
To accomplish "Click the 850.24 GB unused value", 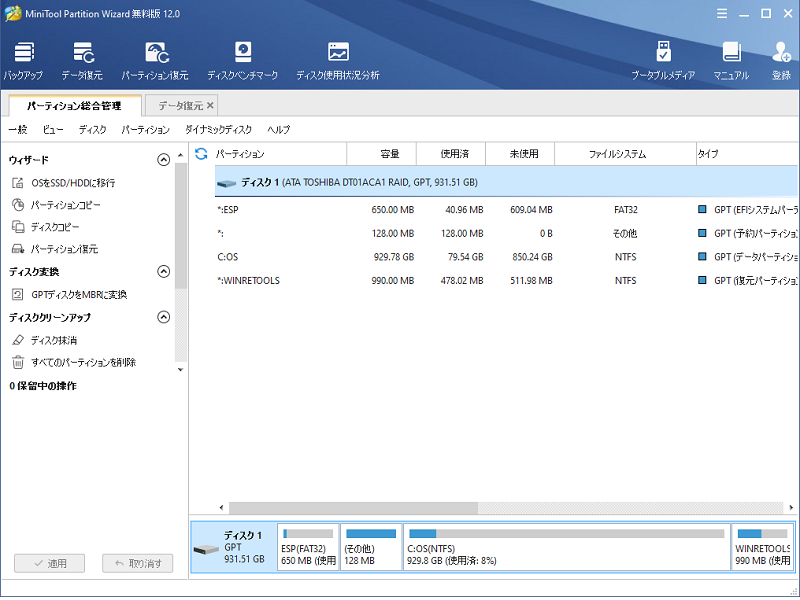I will click(533, 257).
